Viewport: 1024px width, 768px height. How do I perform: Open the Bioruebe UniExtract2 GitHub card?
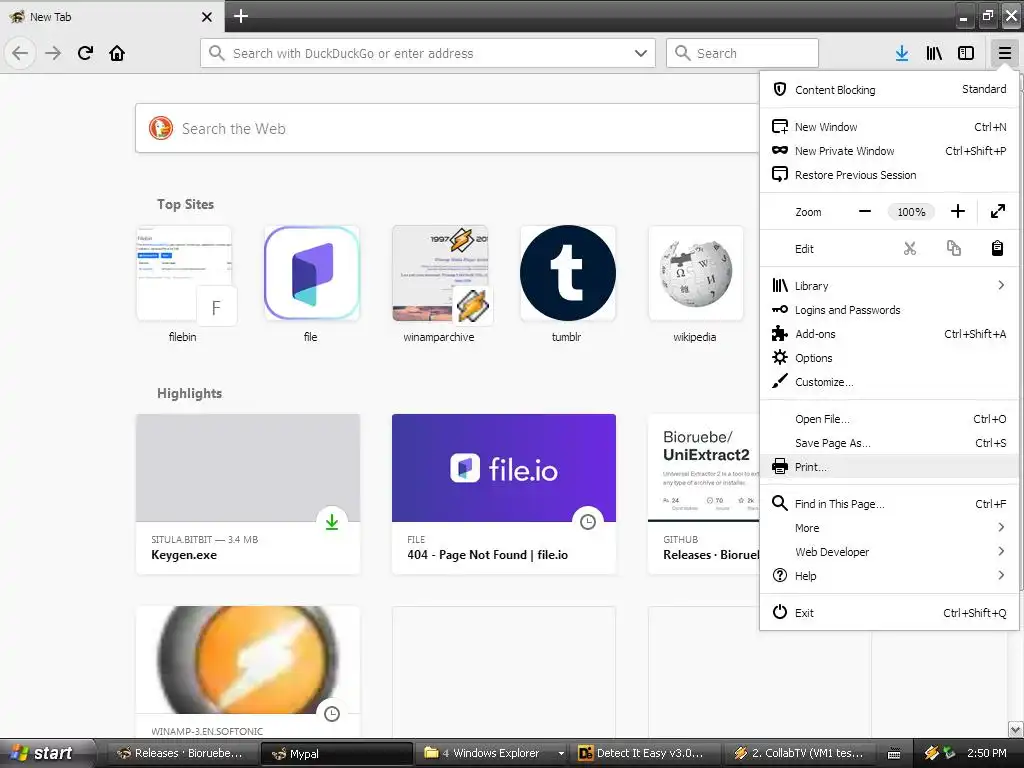[703, 494]
